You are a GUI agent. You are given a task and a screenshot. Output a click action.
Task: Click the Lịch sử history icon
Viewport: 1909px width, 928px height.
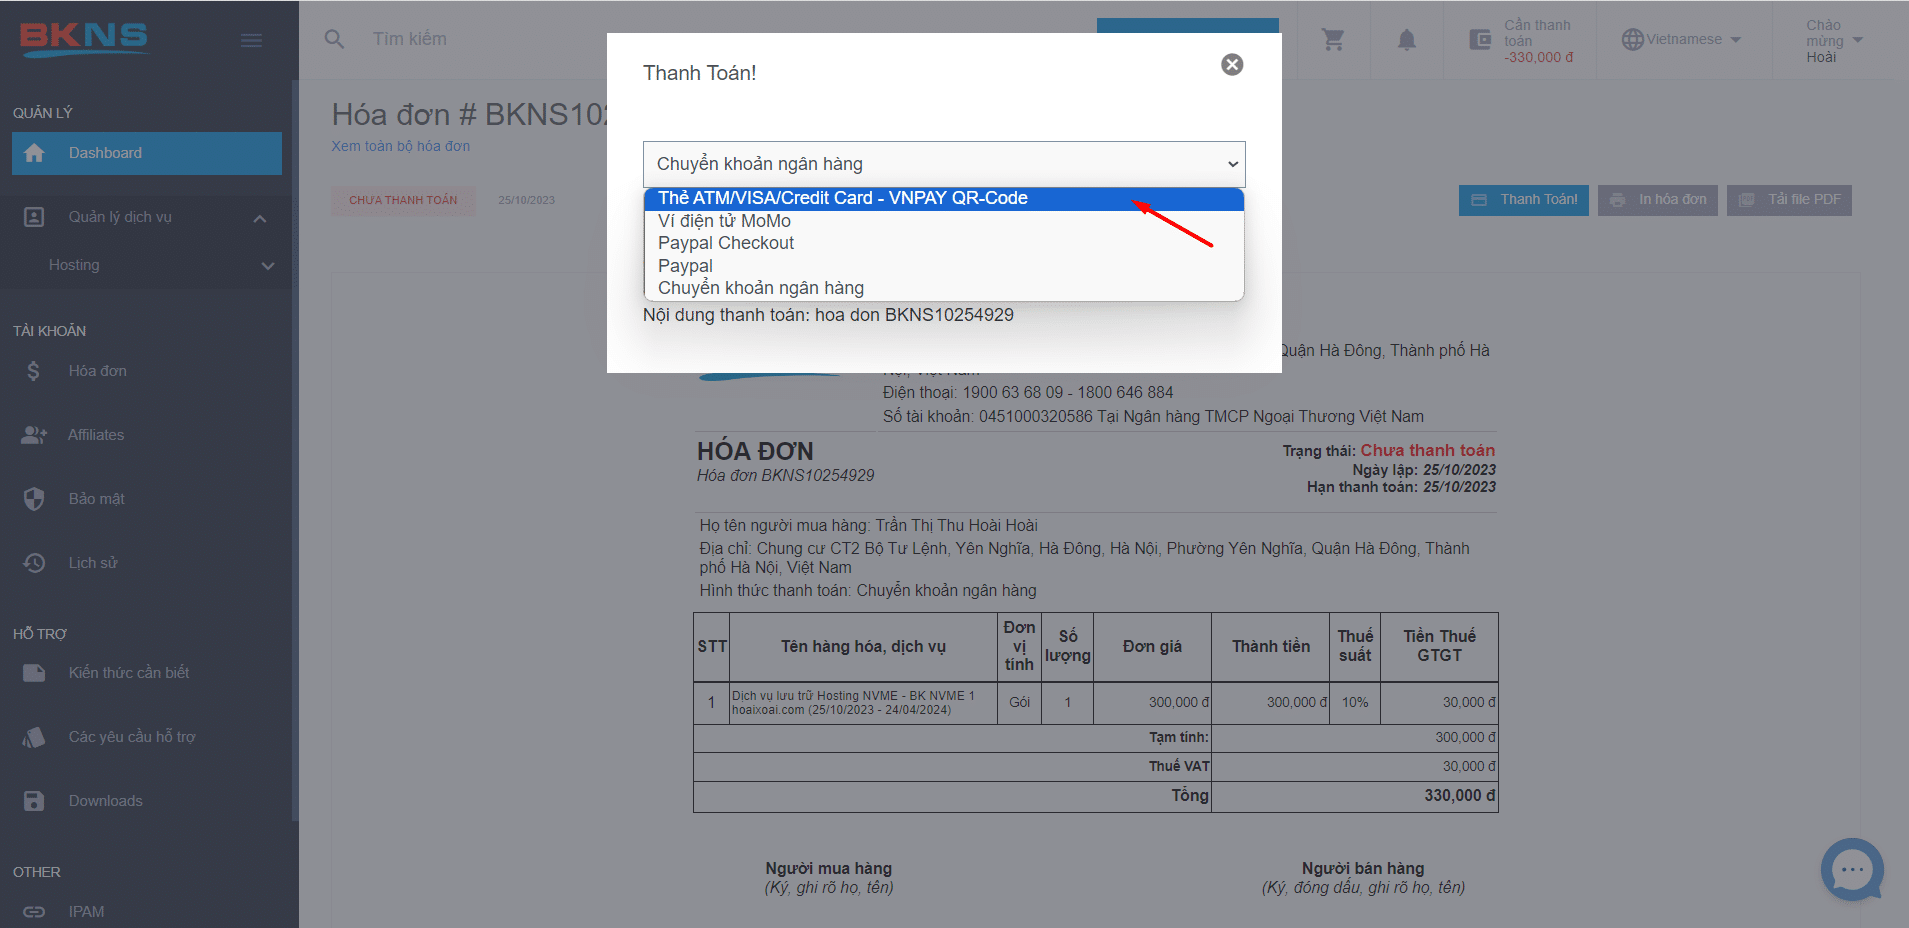(x=34, y=563)
